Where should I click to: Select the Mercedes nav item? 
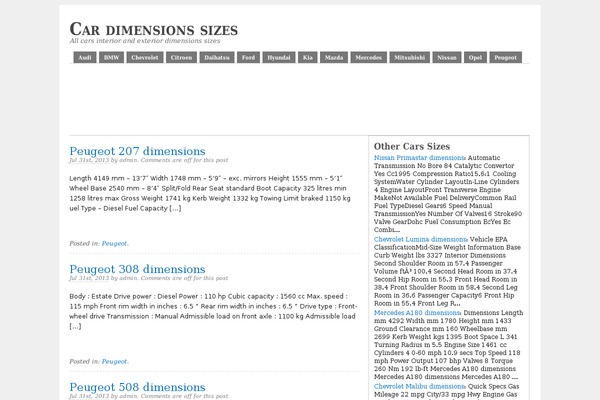(x=369, y=57)
